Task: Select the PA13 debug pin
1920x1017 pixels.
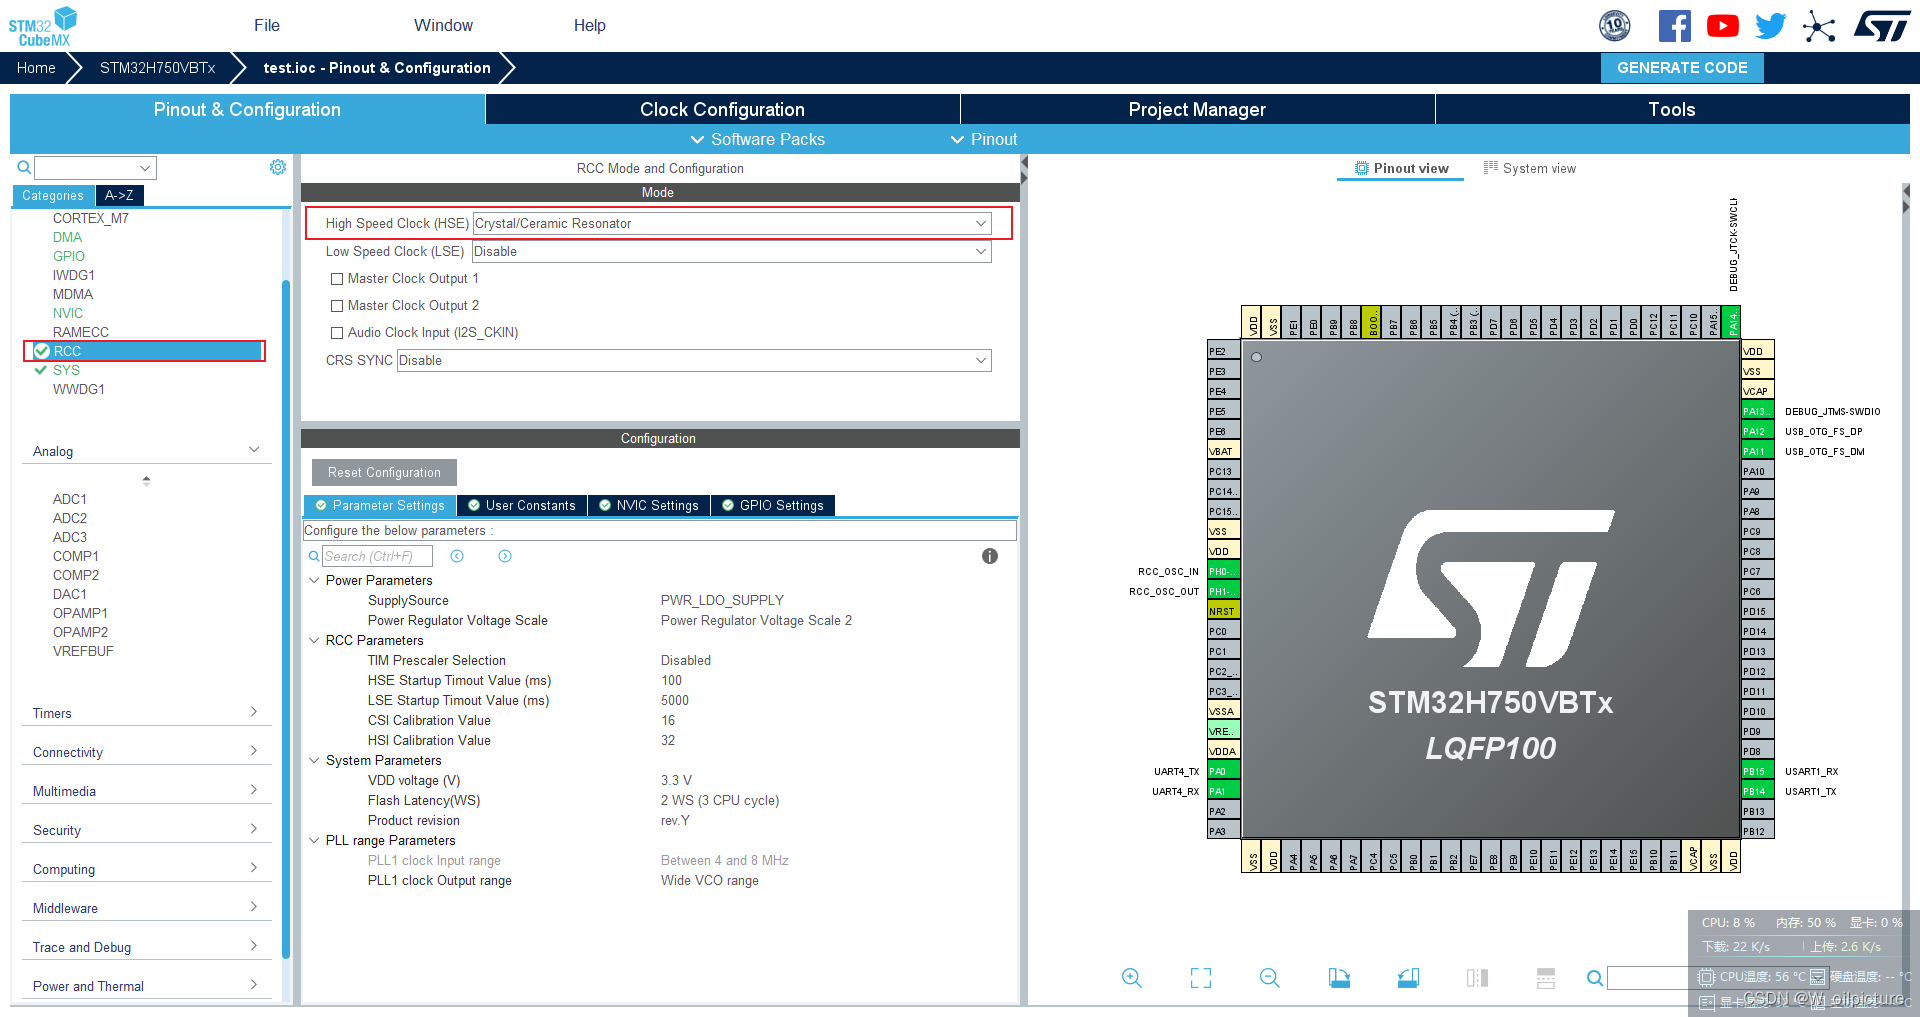Action: coord(1757,411)
